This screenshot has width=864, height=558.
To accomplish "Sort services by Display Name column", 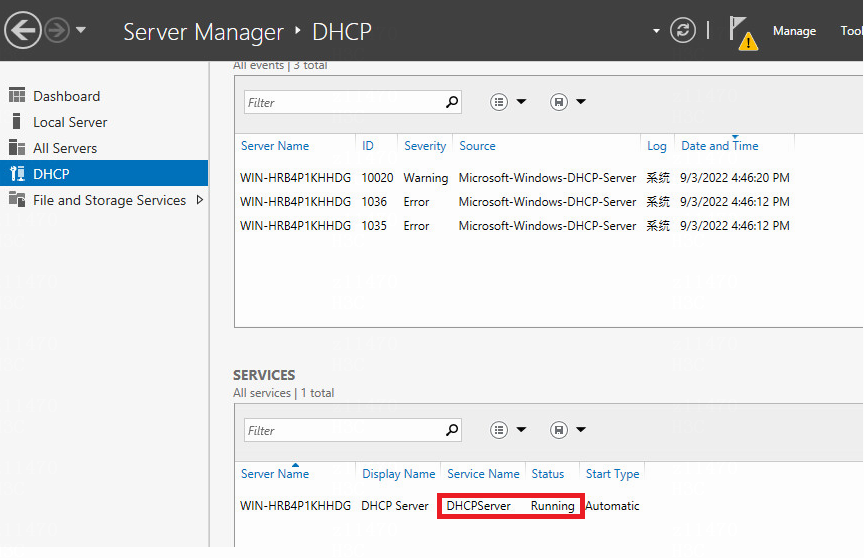I will [398, 474].
